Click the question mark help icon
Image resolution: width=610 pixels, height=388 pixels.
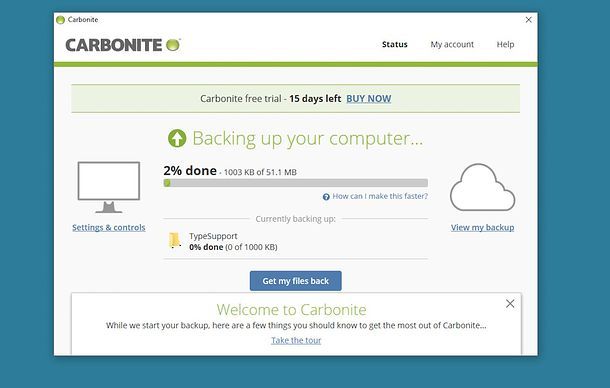(326, 197)
